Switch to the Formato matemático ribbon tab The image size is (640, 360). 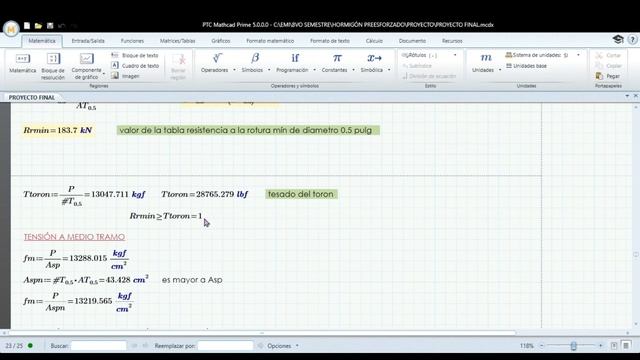click(x=270, y=41)
